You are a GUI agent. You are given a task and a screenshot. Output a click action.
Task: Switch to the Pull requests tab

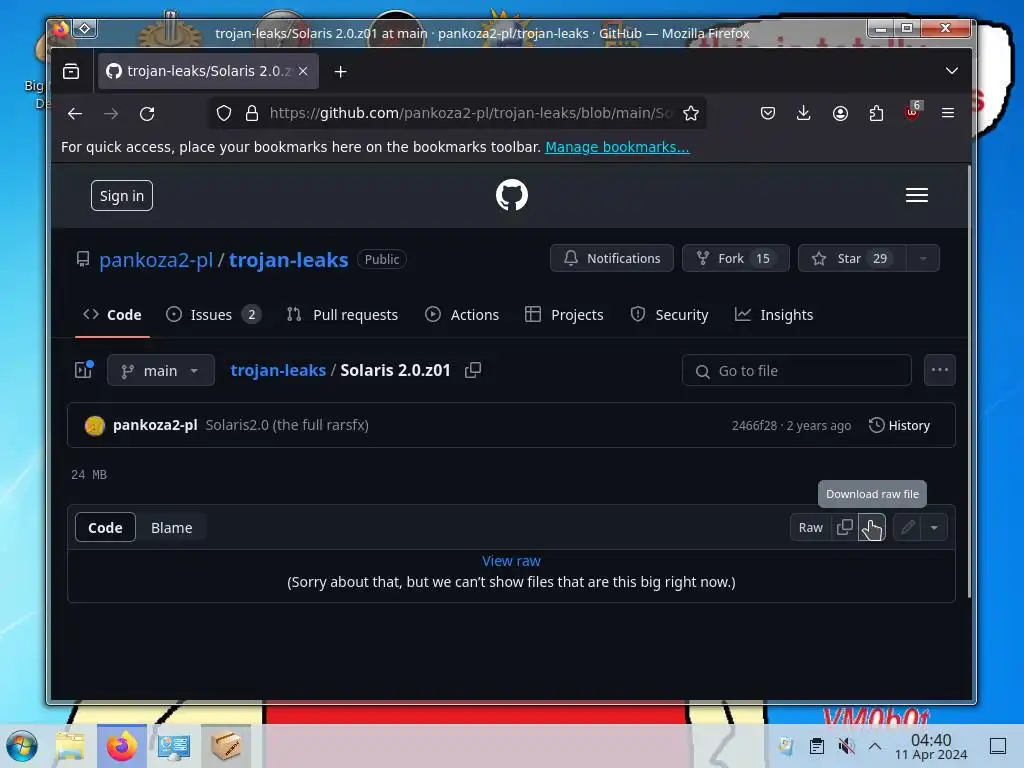tap(342, 315)
